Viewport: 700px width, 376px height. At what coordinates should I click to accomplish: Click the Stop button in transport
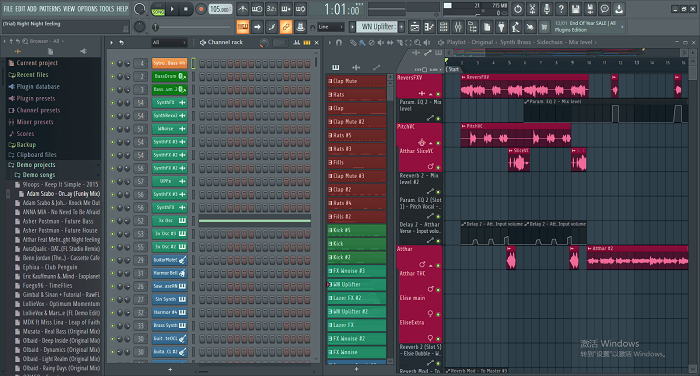(x=186, y=8)
